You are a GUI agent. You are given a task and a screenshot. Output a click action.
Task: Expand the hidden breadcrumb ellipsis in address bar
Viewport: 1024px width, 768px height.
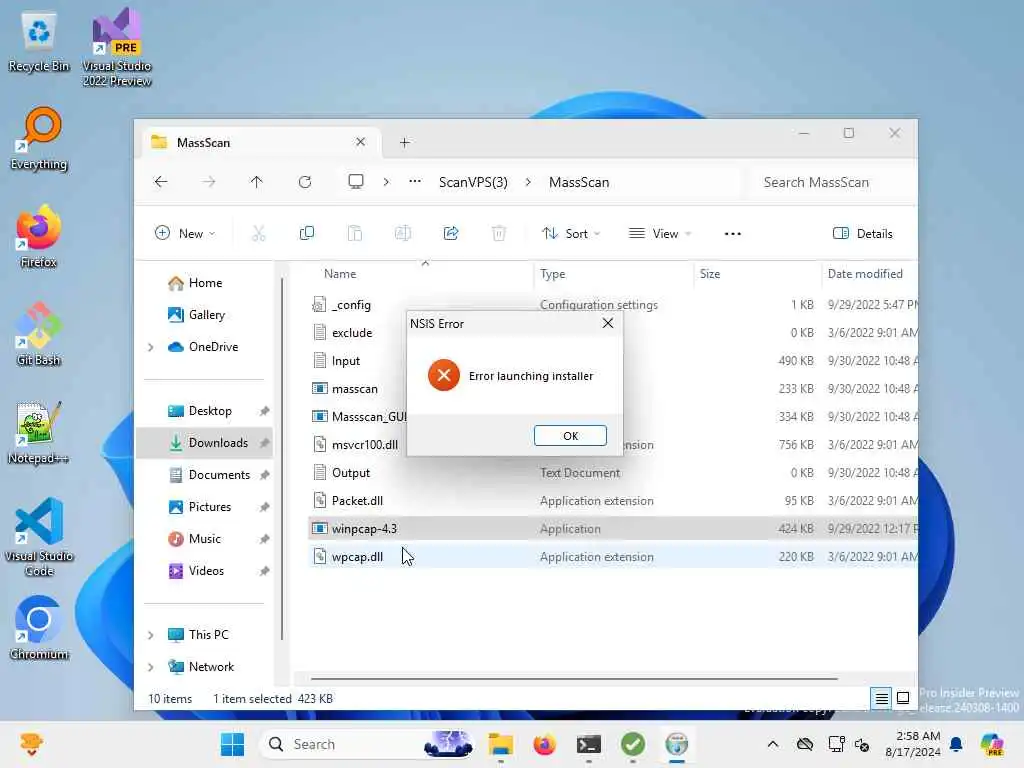[415, 182]
